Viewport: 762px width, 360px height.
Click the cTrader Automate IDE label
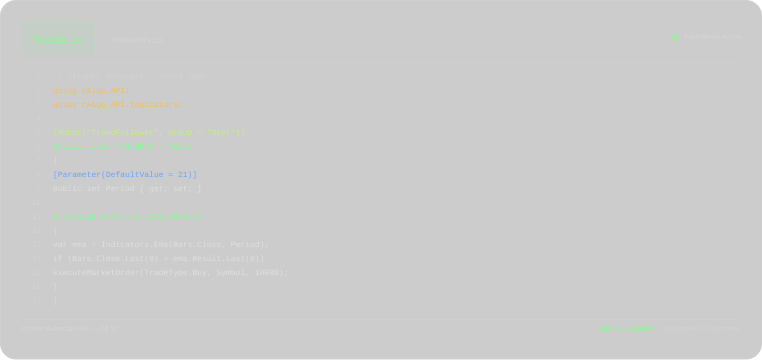tap(69, 329)
